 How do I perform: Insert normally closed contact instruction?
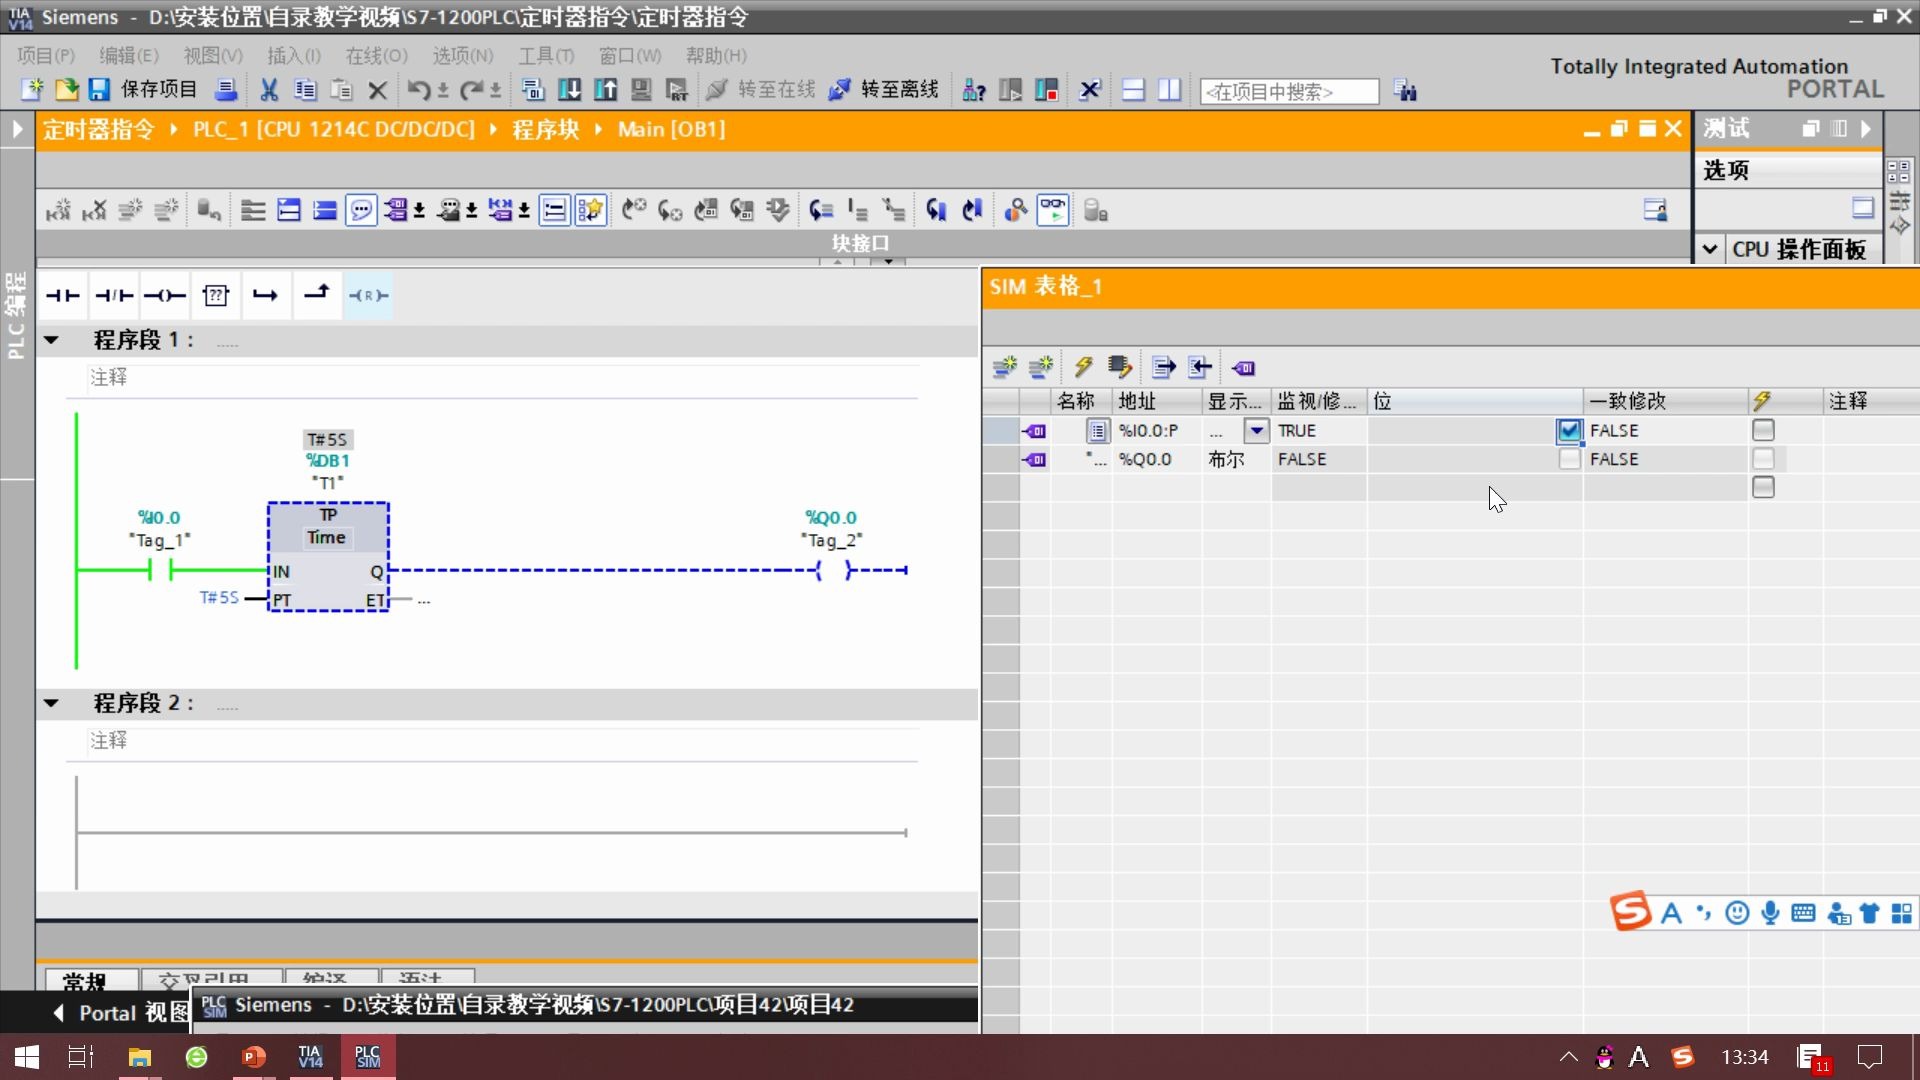click(114, 295)
